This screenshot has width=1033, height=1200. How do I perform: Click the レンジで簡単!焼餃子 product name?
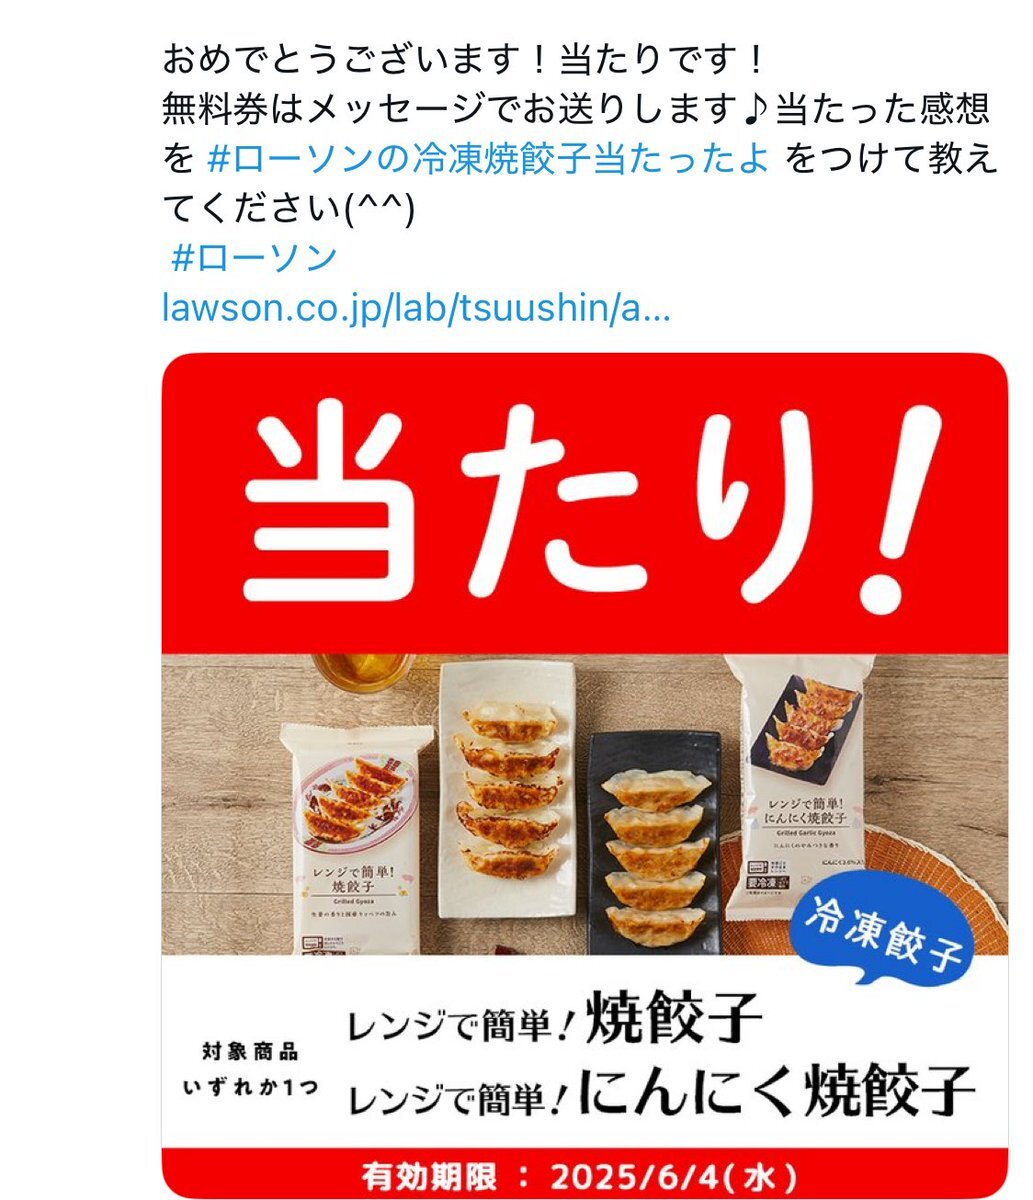[555, 1020]
